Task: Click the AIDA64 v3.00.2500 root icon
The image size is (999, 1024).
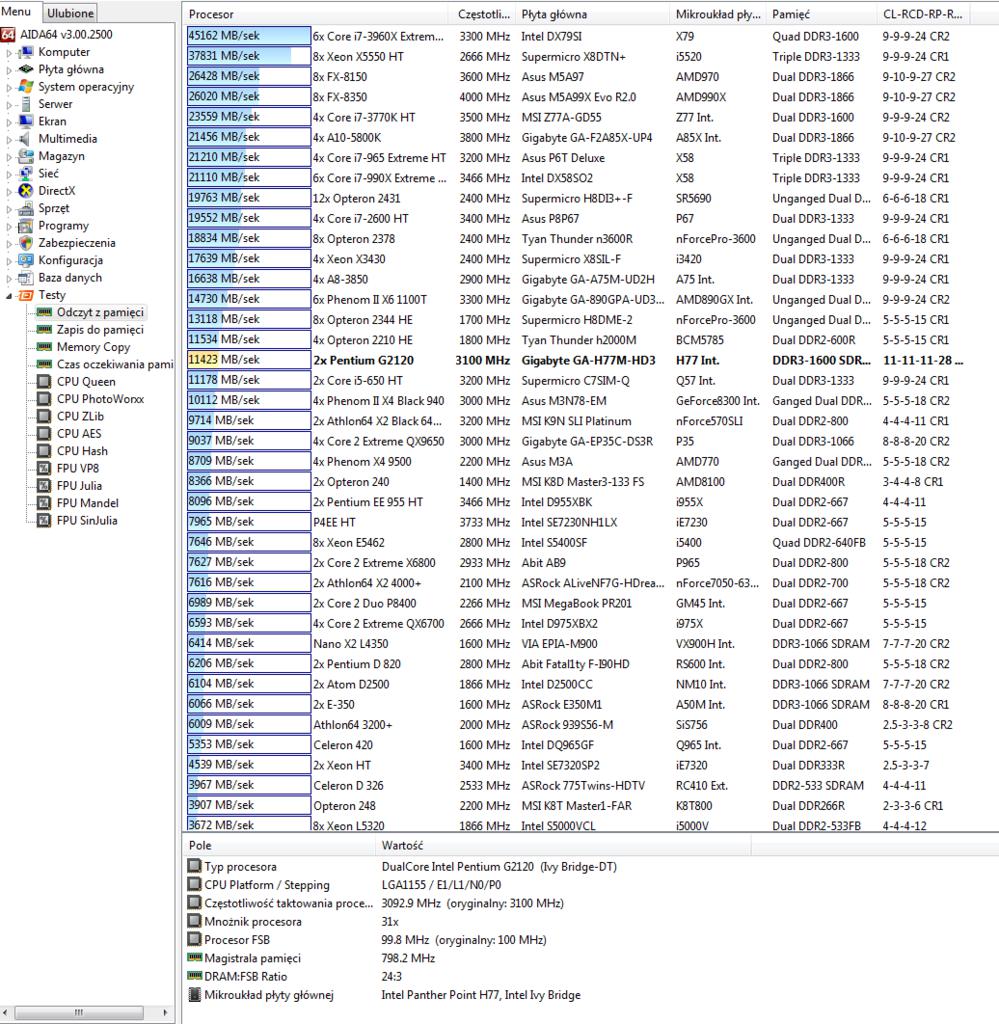Action: click(x=8, y=35)
